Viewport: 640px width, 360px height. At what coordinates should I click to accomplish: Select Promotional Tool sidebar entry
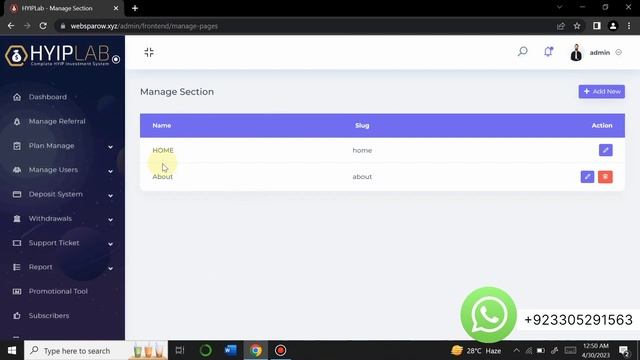58,291
